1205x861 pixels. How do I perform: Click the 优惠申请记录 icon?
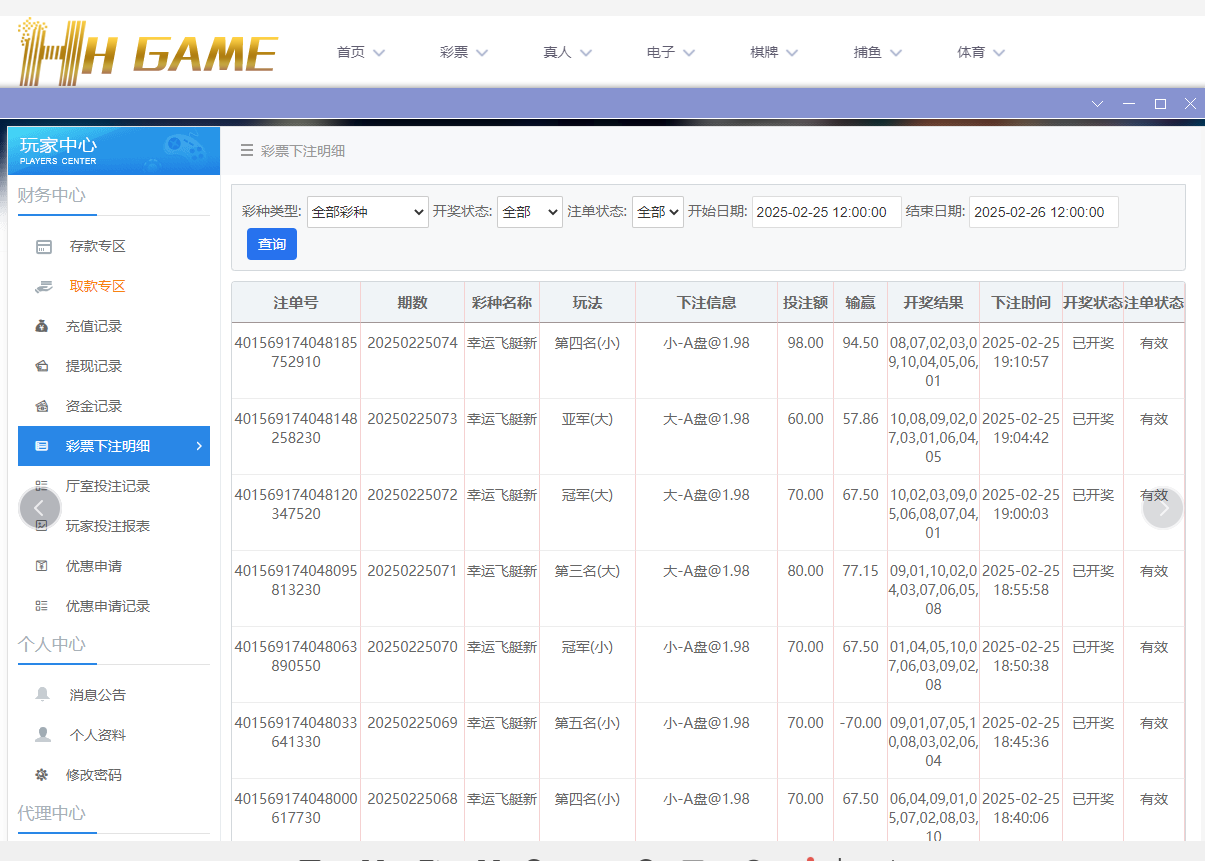coord(43,606)
